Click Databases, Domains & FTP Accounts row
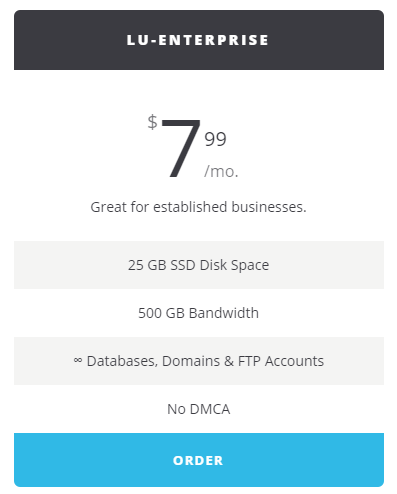Image resolution: width=397 pixels, height=494 pixels. [199, 361]
